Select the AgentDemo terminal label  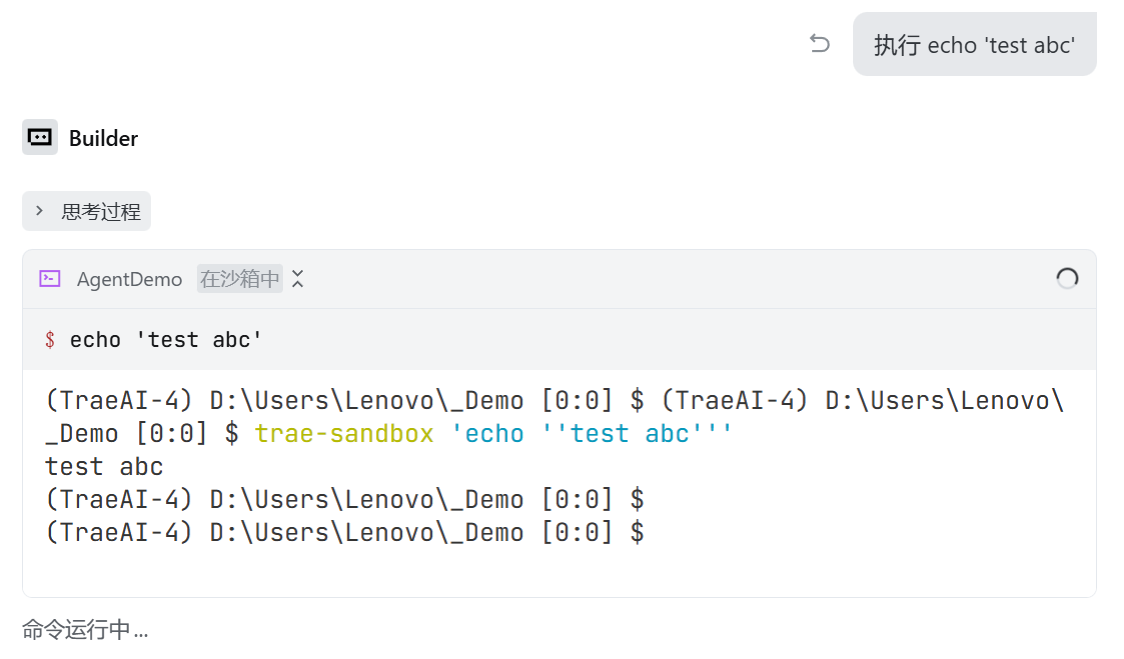point(129,279)
